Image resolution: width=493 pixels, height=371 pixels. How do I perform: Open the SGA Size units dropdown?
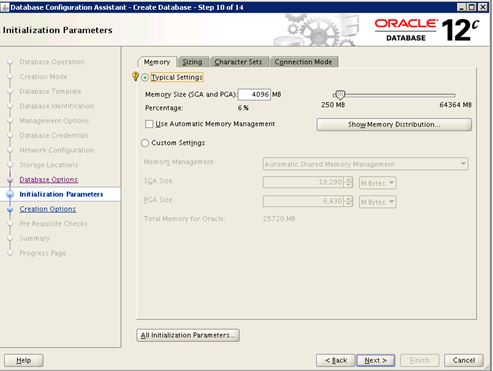click(x=378, y=183)
